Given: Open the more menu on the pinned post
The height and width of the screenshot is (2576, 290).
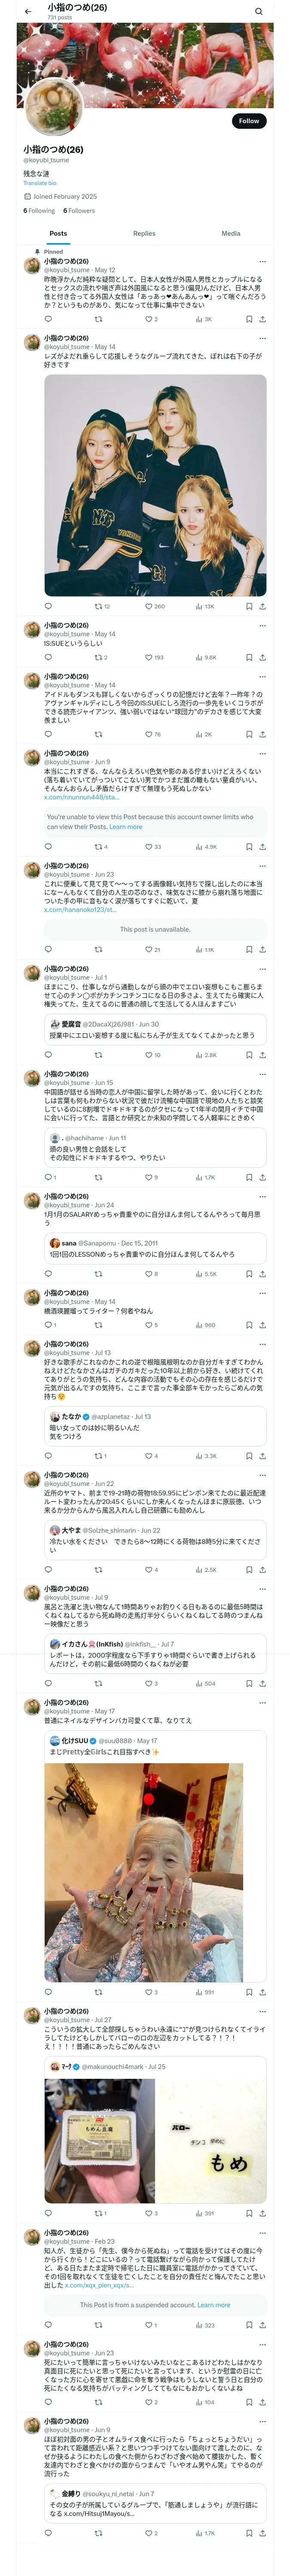Looking at the screenshot, I should tap(262, 261).
